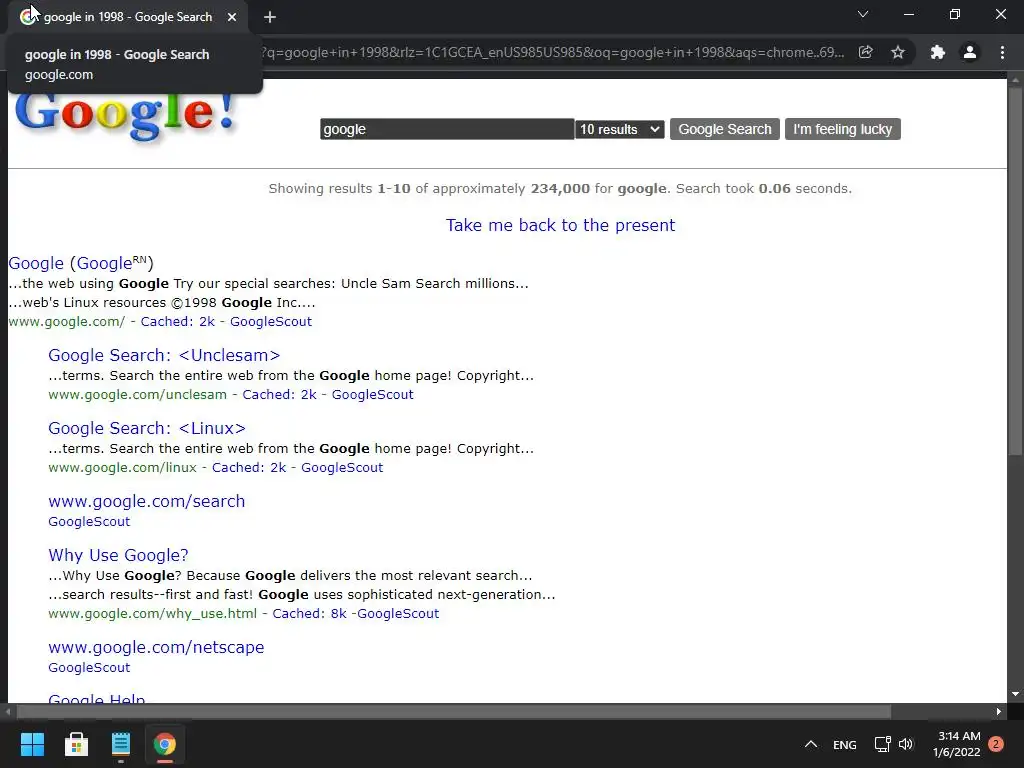Open 'www.google.com/search' result title

point(147,502)
